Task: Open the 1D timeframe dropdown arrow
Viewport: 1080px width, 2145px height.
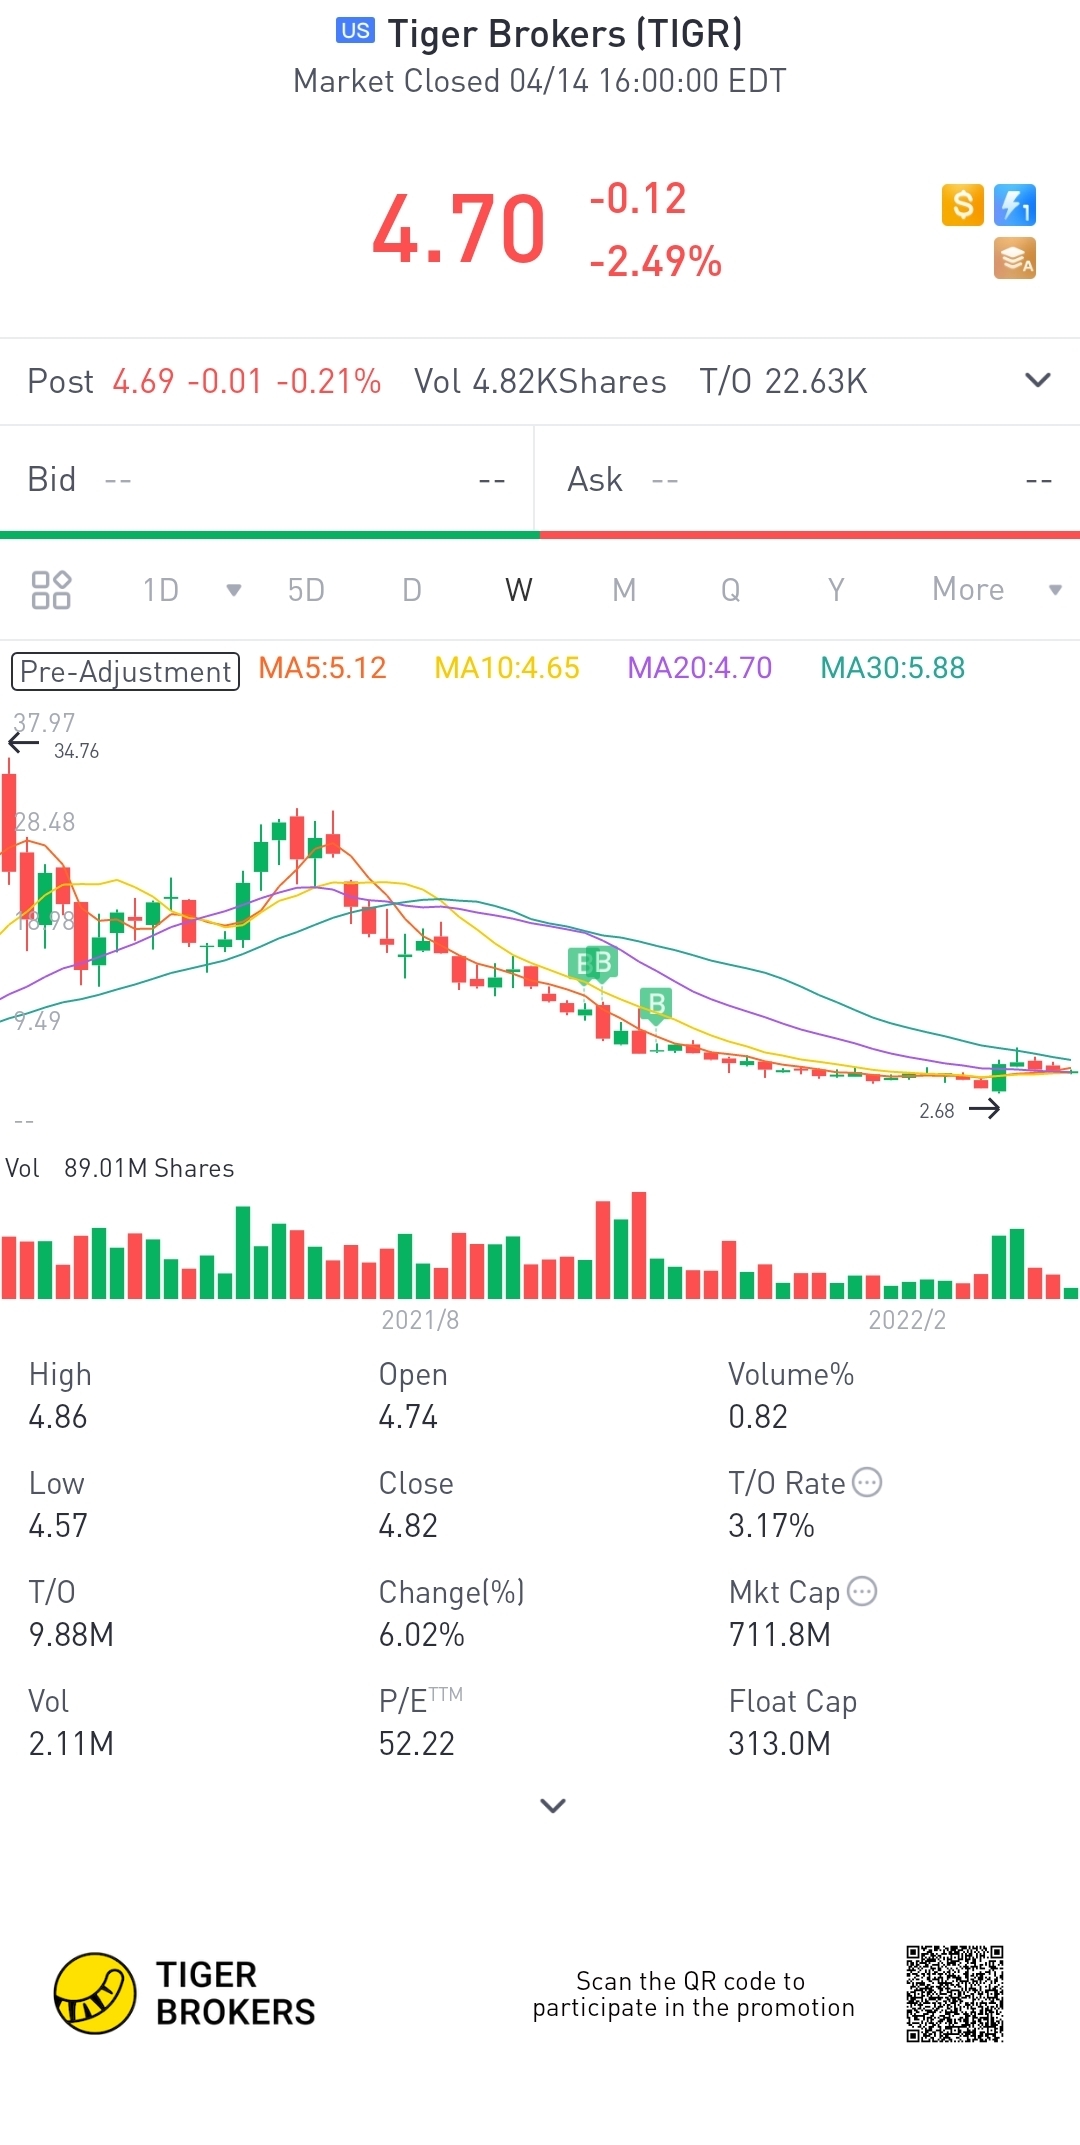Action: [x=234, y=590]
